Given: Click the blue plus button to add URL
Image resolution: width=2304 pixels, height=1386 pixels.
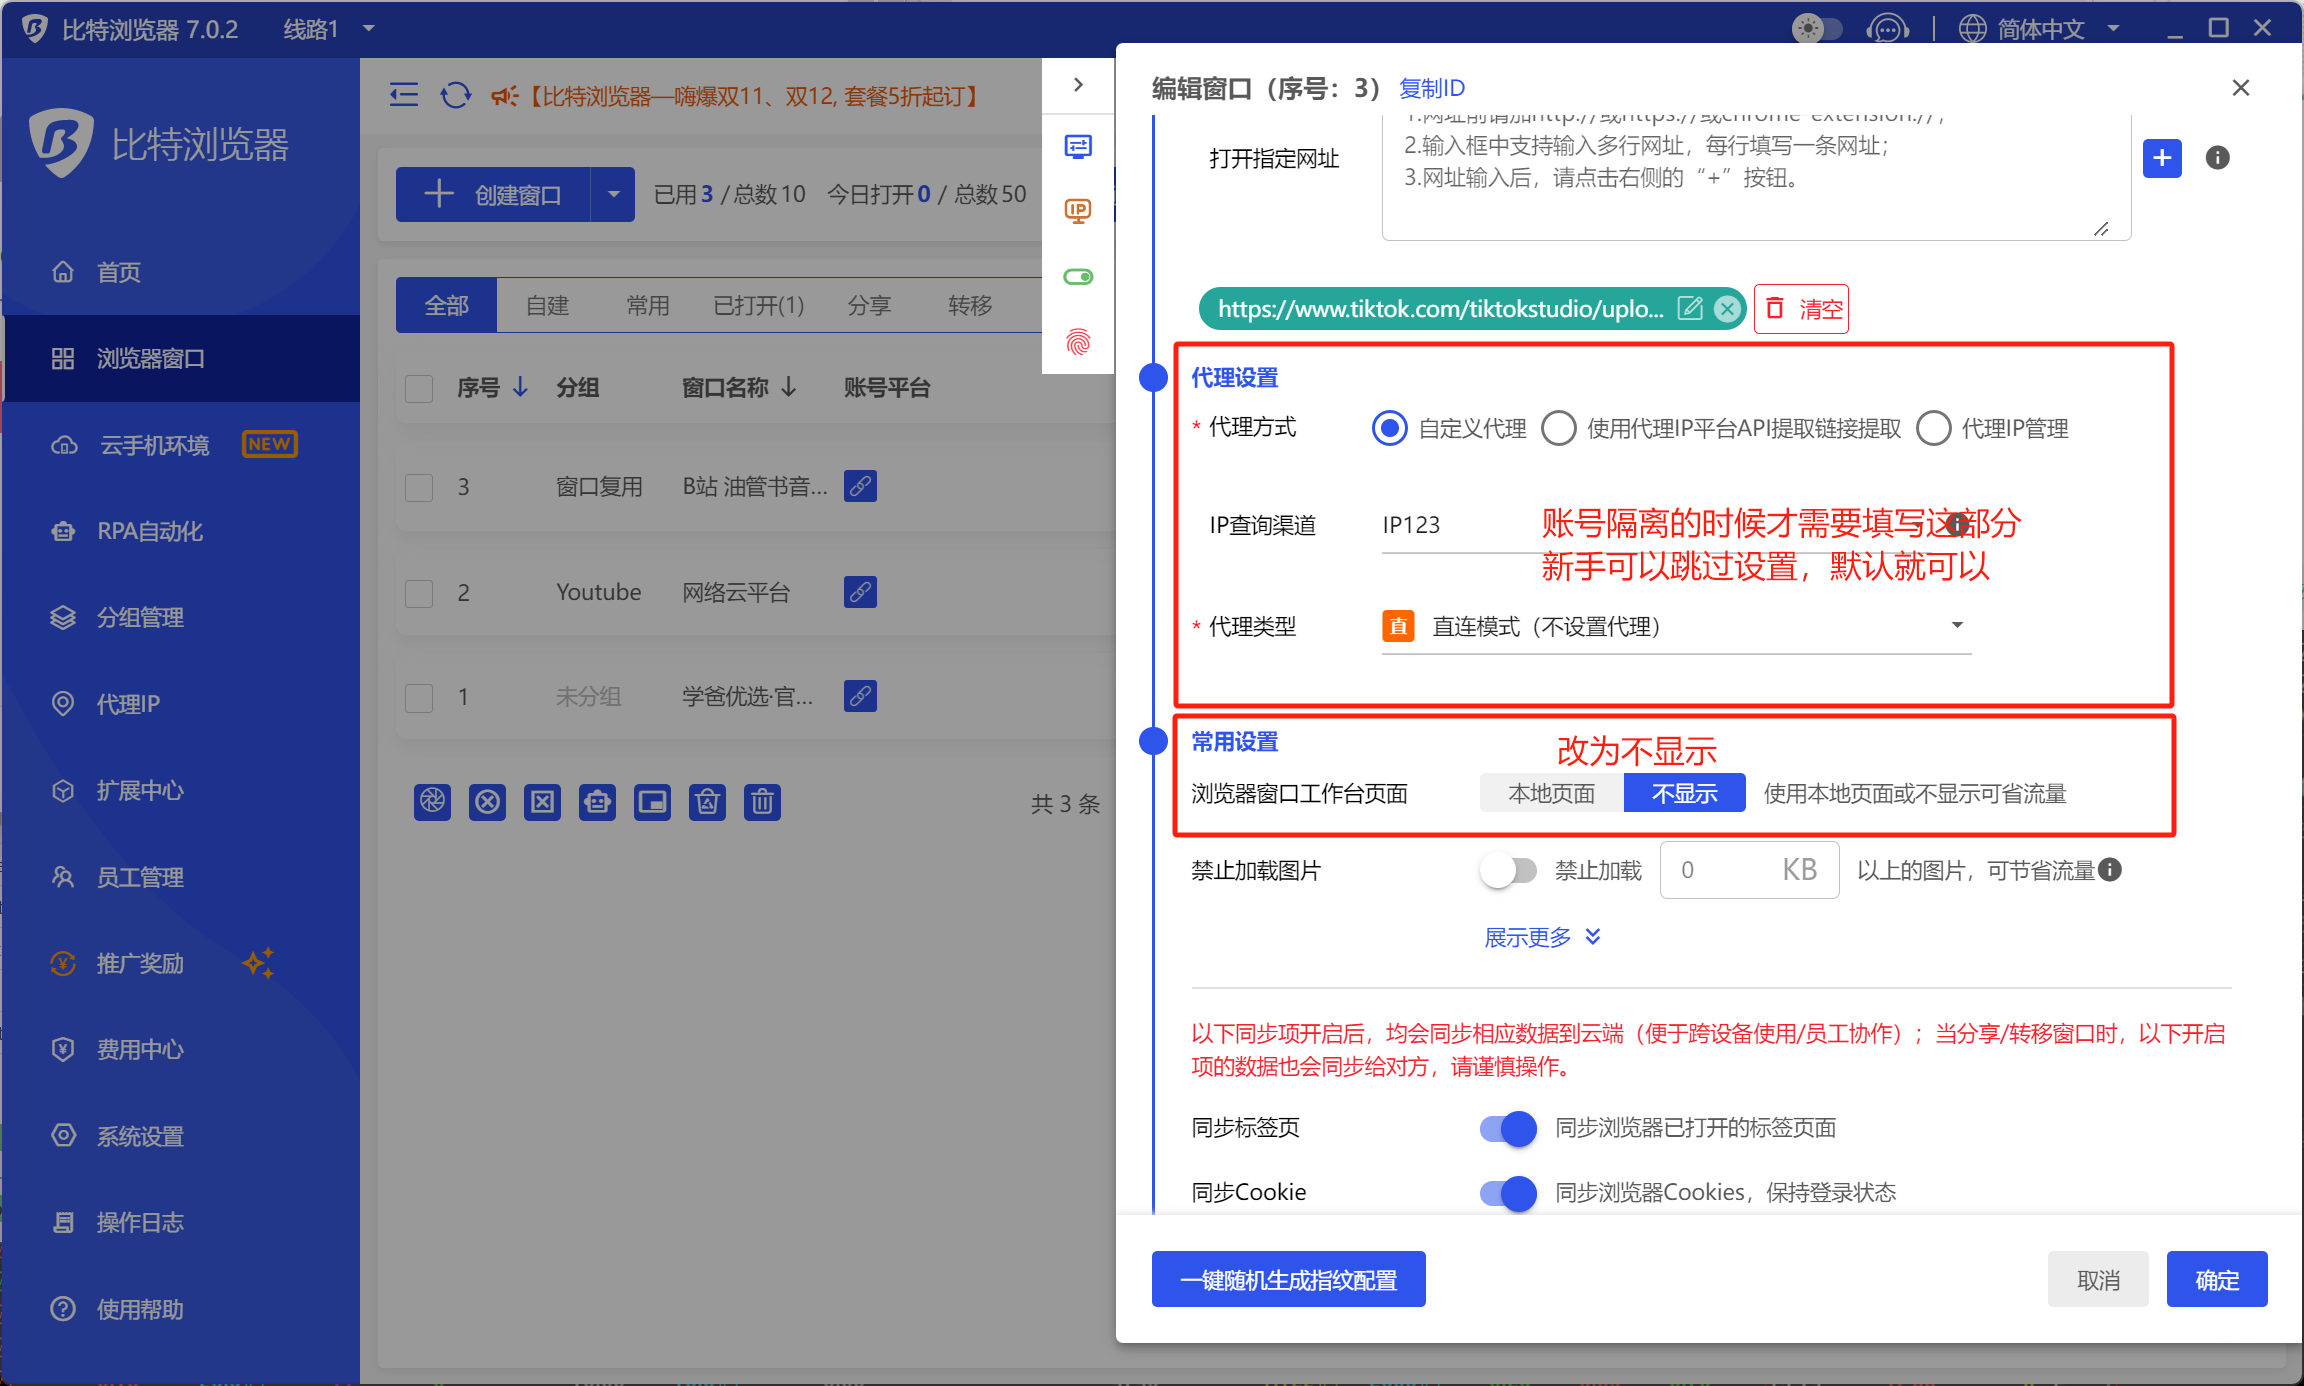Looking at the screenshot, I should pos(2162,158).
